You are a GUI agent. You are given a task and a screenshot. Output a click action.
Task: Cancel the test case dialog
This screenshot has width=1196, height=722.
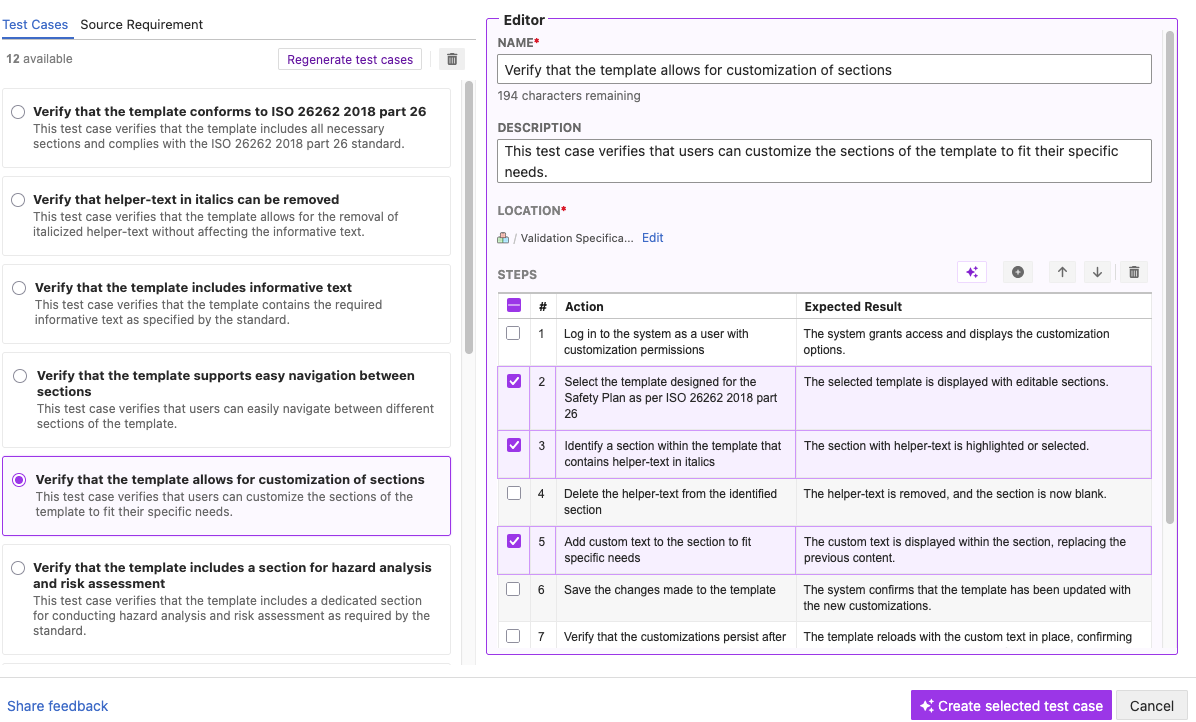pos(1152,706)
